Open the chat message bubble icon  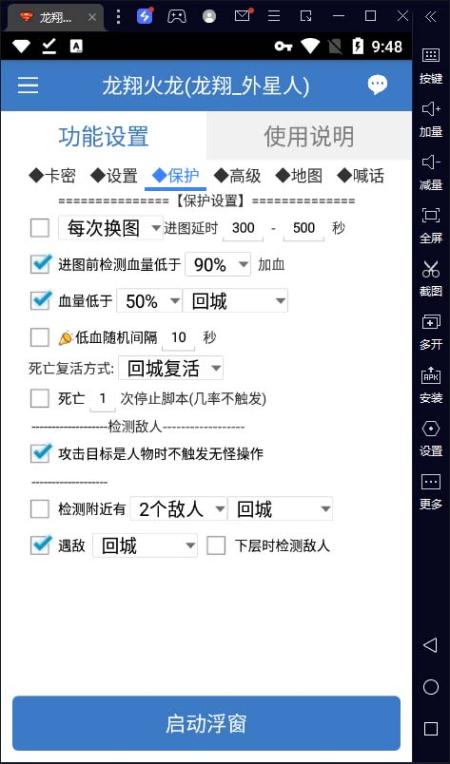tap(377, 85)
